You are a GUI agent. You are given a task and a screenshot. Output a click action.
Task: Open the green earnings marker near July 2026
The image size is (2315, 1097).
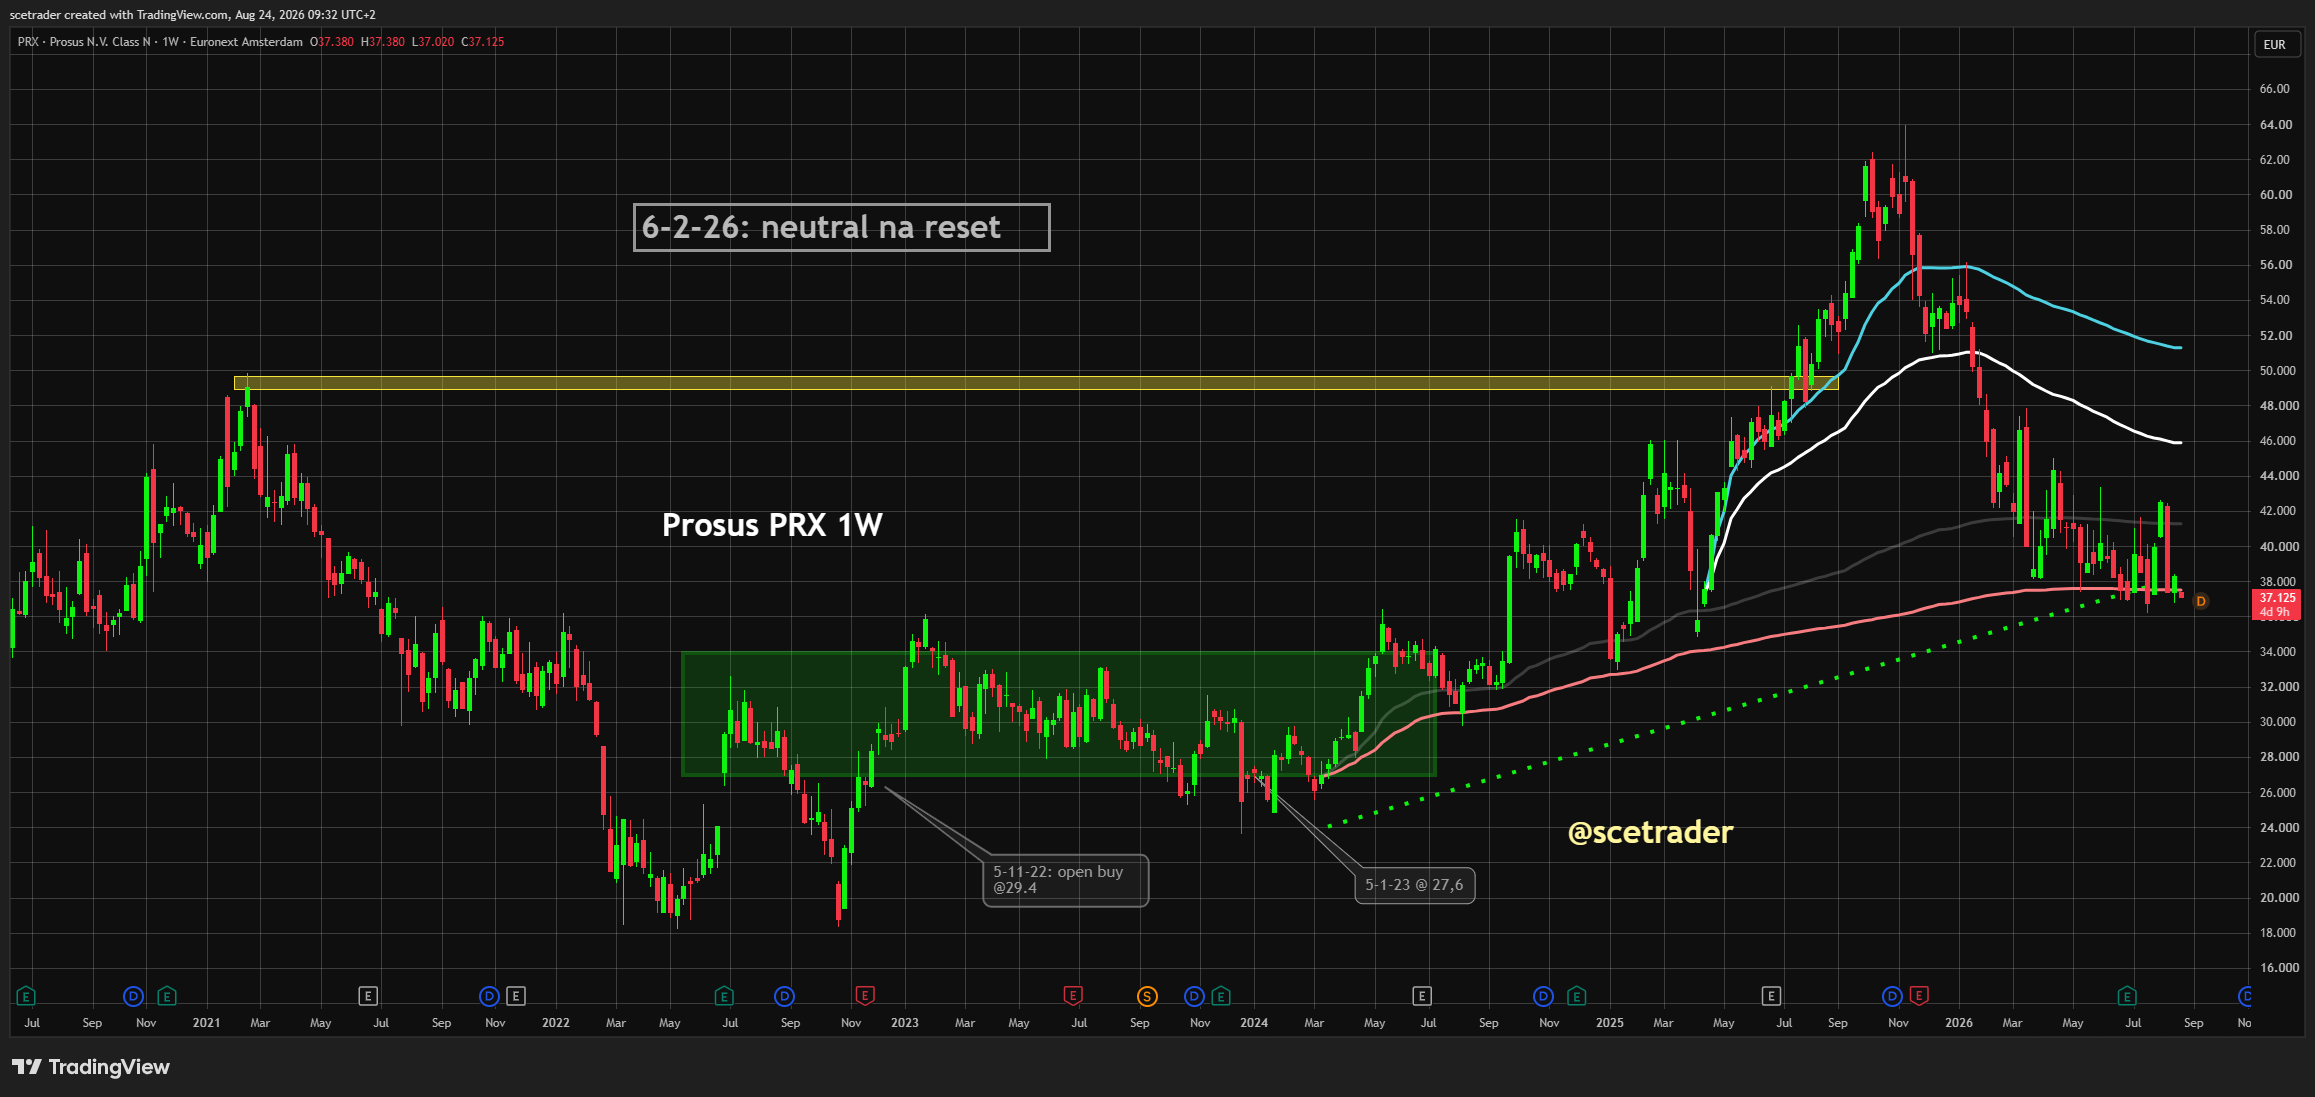tap(2127, 996)
